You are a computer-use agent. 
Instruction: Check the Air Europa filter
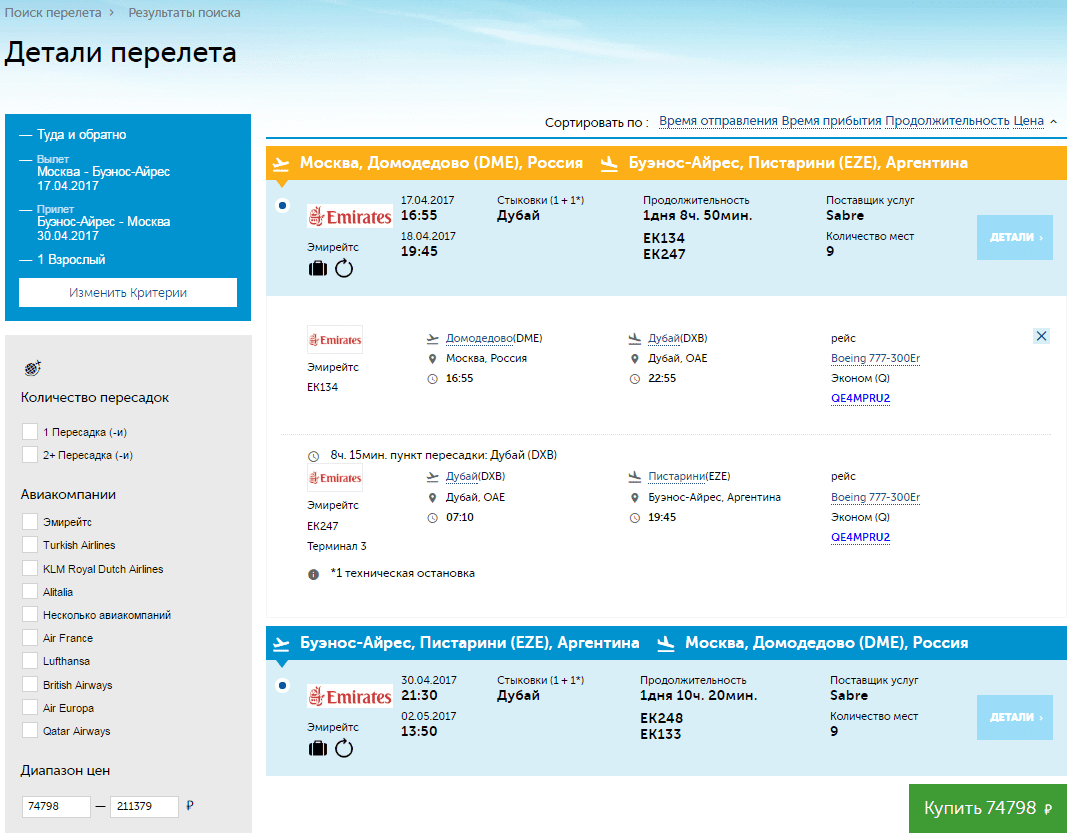tap(29, 708)
